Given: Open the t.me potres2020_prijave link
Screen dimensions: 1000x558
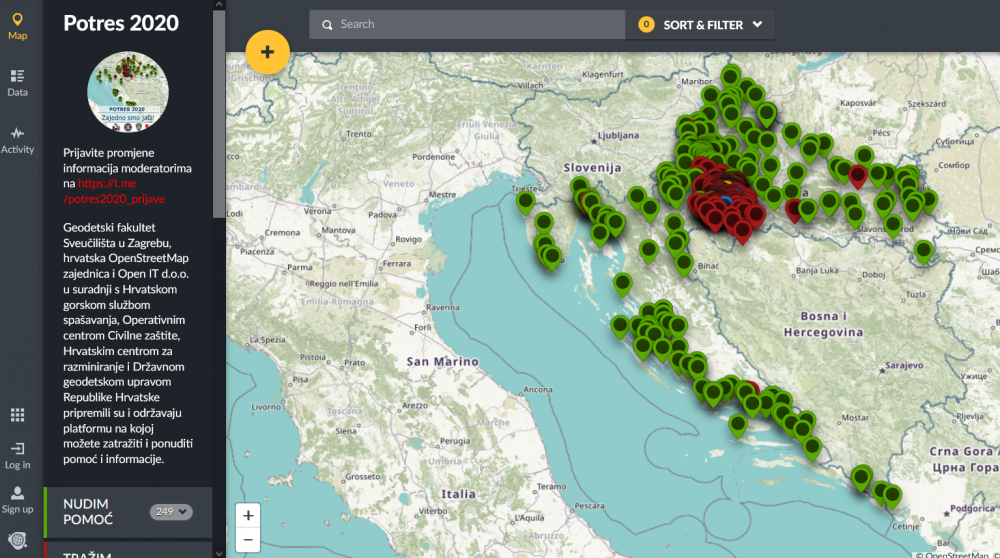Looking at the screenshot, I should pos(114,191).
